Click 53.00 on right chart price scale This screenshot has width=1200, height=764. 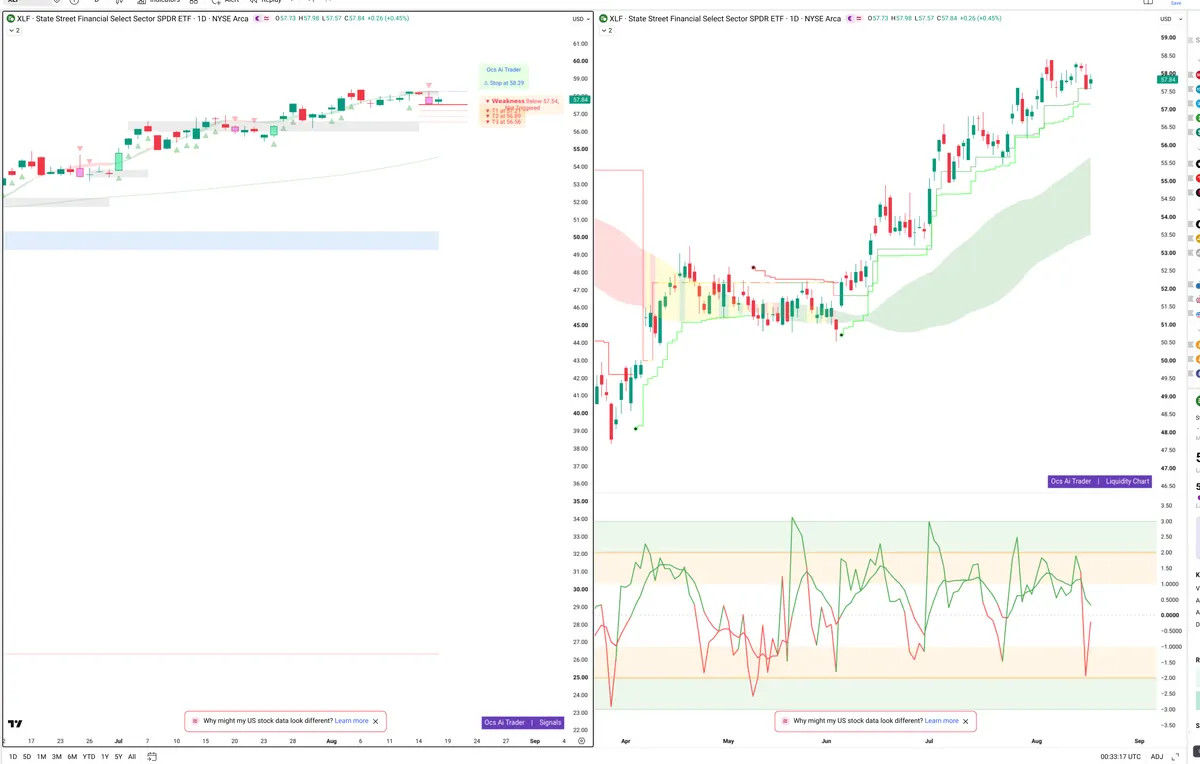tap(1168, 252)
